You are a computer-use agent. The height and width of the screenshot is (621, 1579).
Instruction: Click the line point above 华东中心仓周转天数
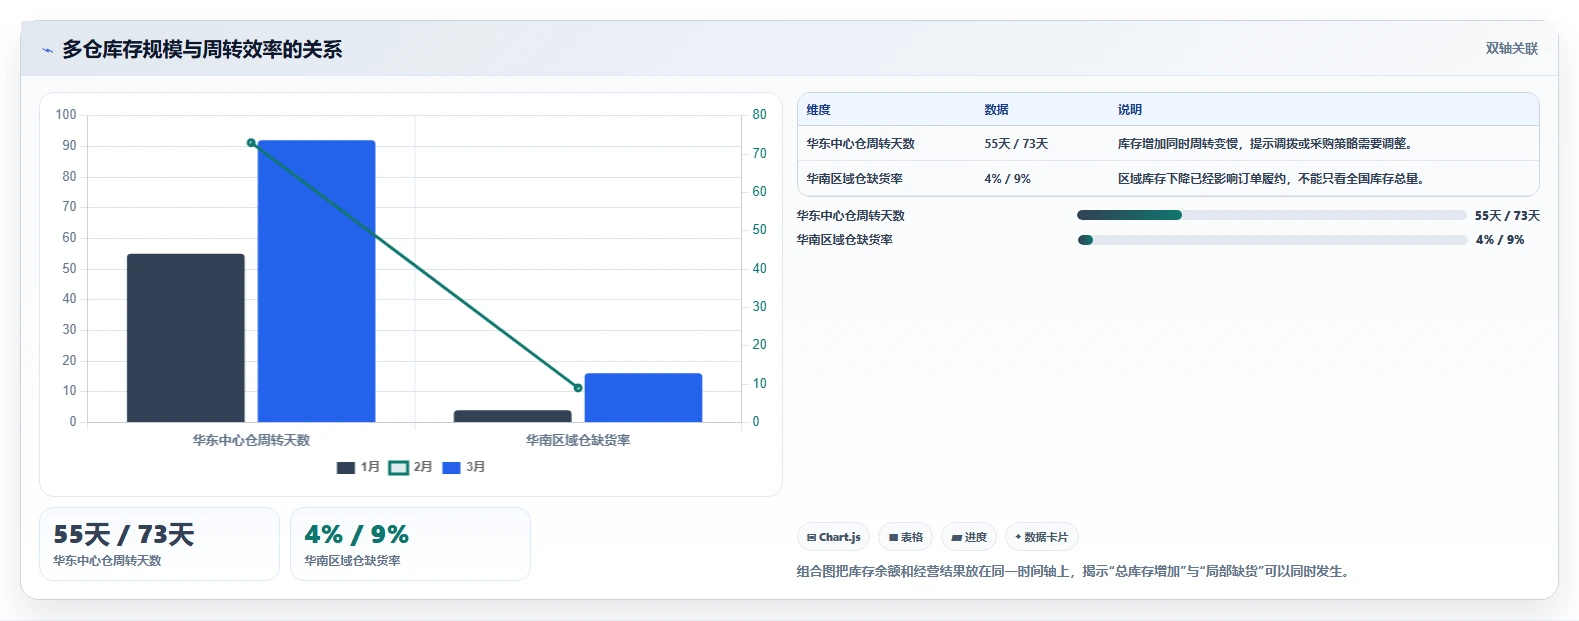tap(251, 143)
